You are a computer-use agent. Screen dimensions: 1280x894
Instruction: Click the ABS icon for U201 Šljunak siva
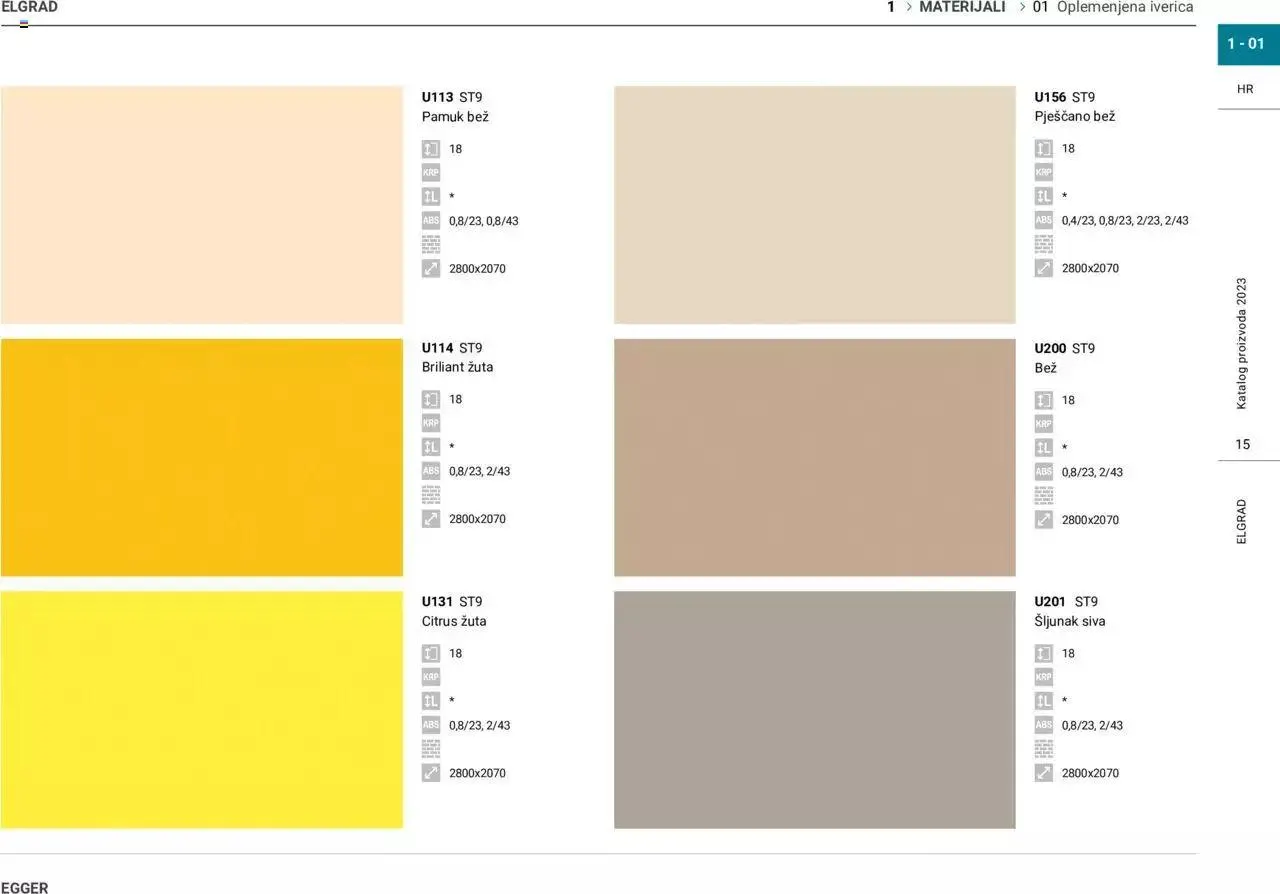point(1044,725)
